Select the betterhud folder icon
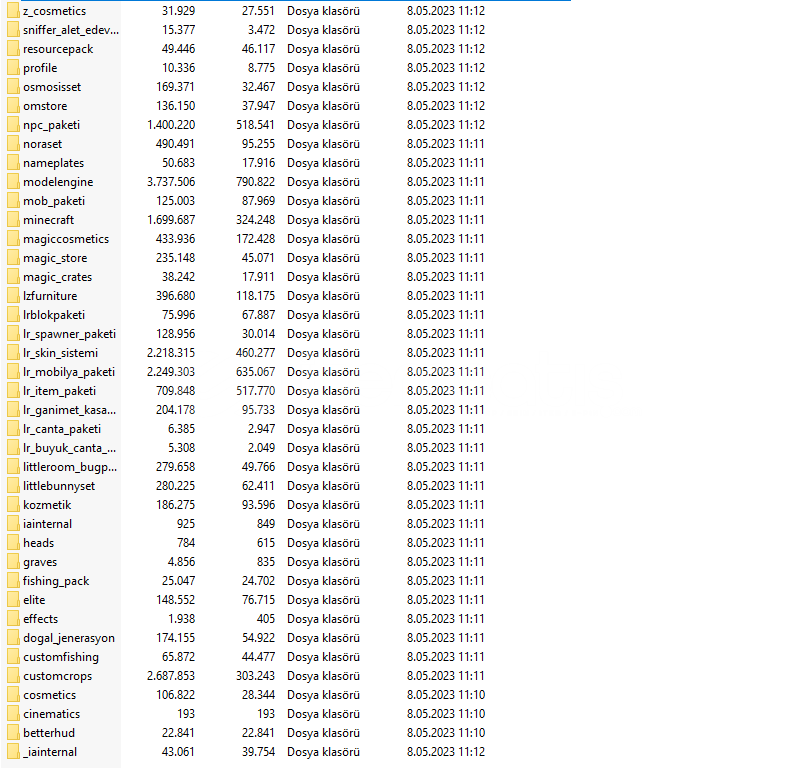 point(13,733)
